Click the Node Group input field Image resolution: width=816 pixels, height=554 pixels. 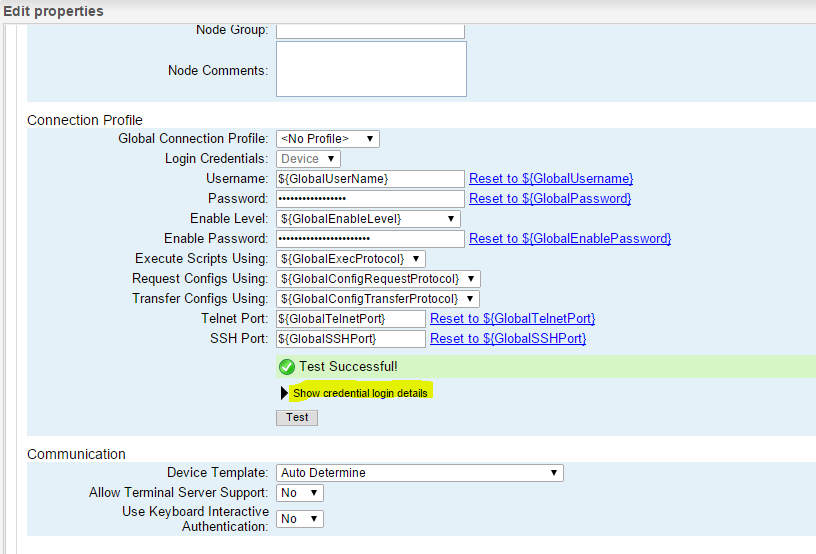tap(371, 31)
